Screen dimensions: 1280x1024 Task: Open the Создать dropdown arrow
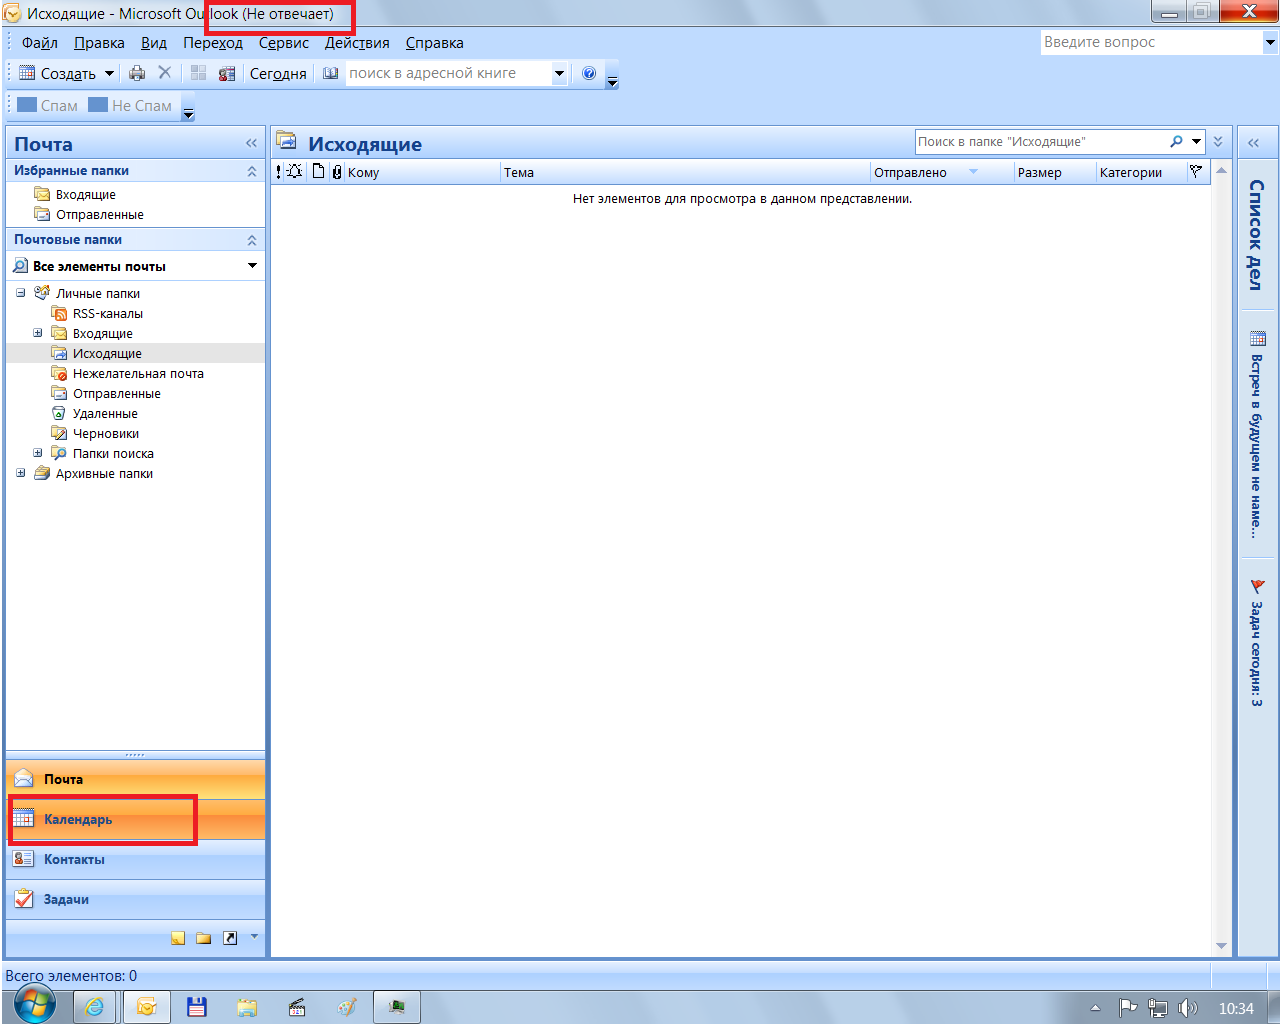coord(109,73)
